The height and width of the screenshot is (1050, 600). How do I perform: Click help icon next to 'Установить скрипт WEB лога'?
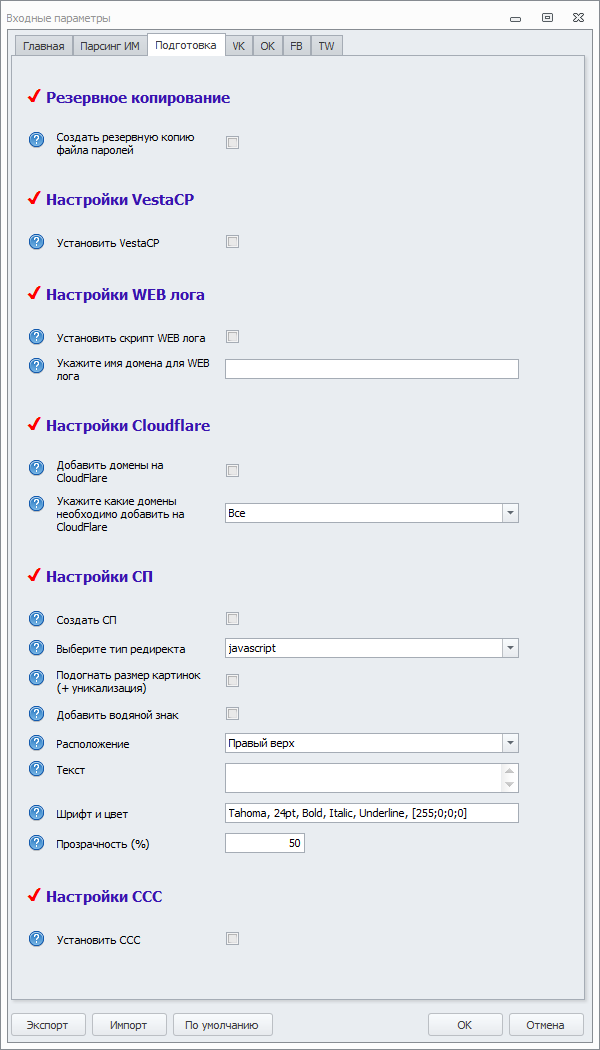pyautogui.click(x=37, y=337)
